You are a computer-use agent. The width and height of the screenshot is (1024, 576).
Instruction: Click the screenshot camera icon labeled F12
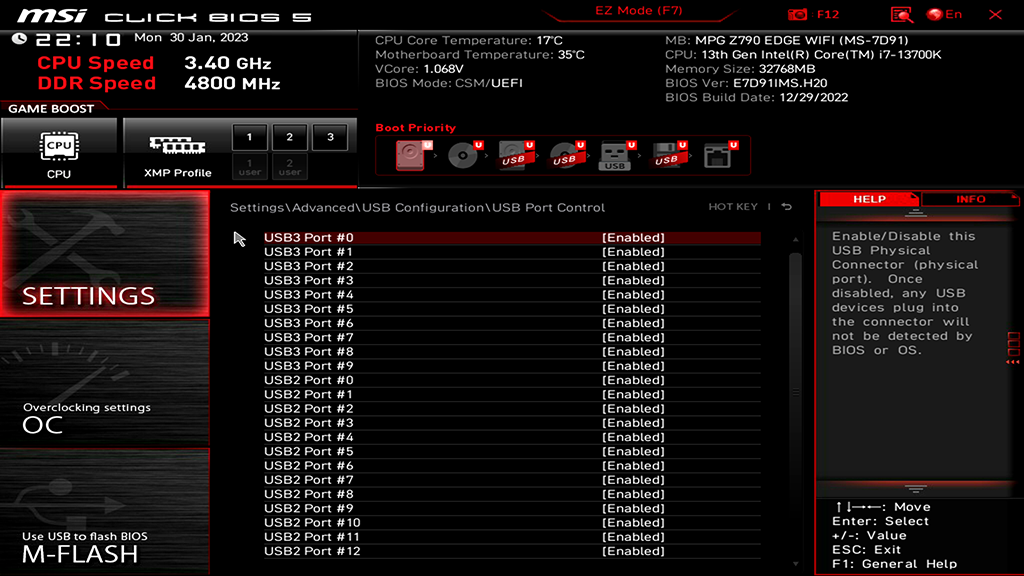click(800, 14)
